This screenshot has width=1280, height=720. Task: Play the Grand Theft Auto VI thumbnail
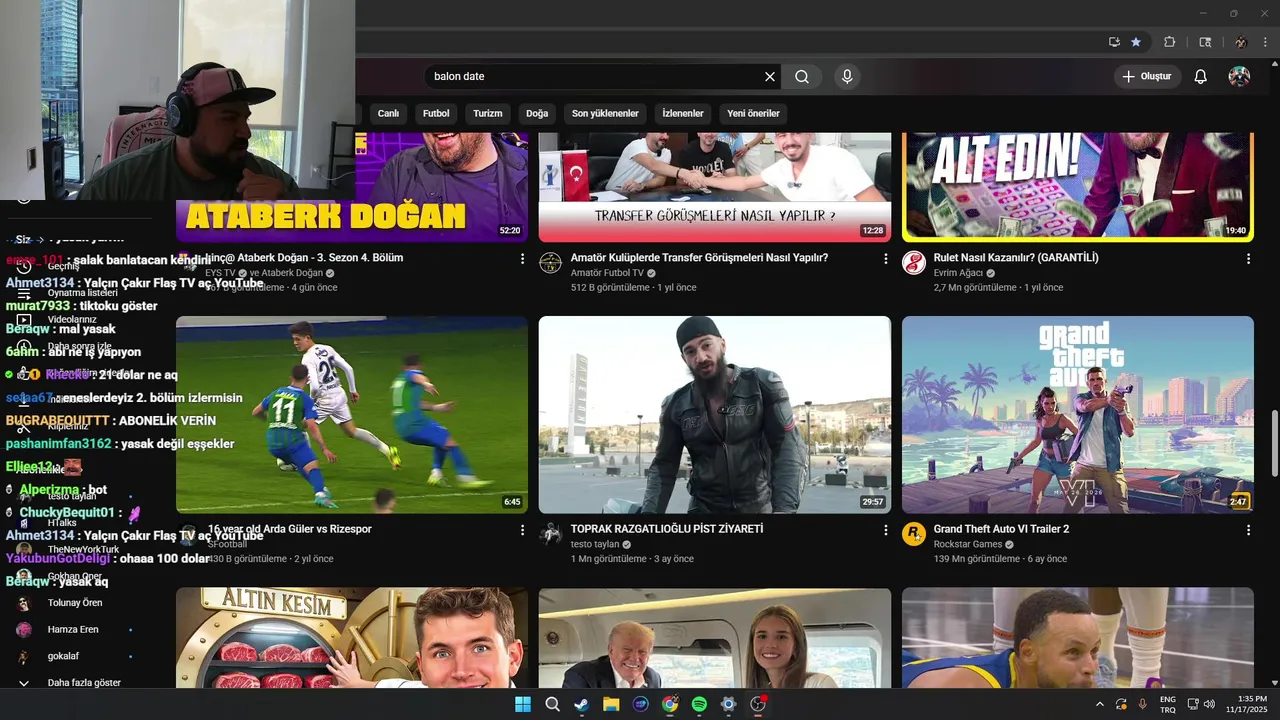click(1078, 415)
